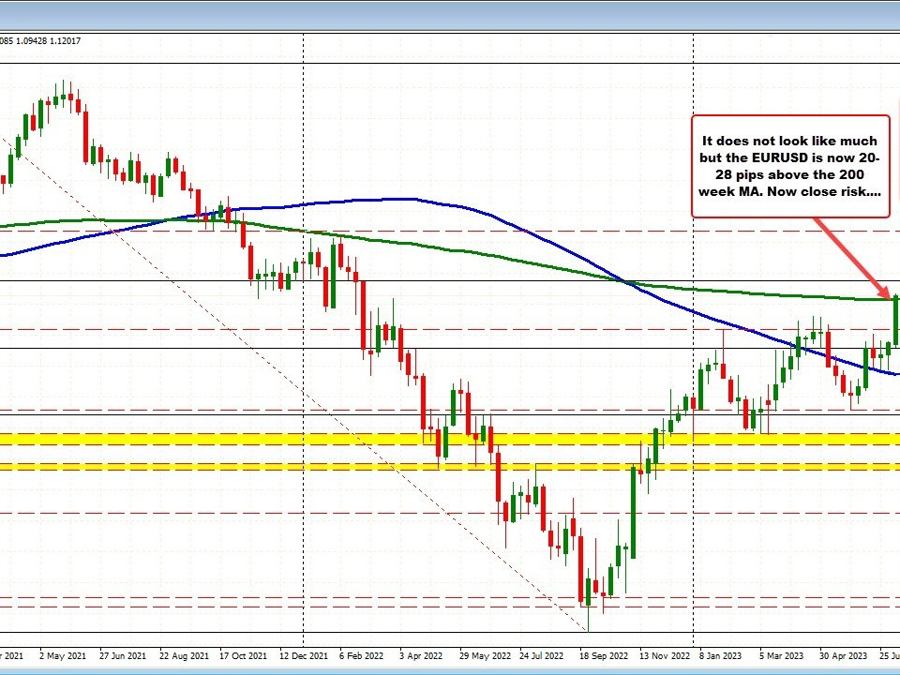This screenshot has width=900, height=675.
Task: Click the lower thin yellow horizontal band
Action: pos(450,467)
